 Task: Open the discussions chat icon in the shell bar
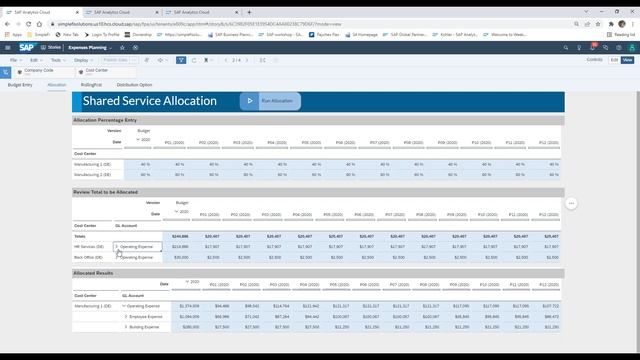click(605, 48)
